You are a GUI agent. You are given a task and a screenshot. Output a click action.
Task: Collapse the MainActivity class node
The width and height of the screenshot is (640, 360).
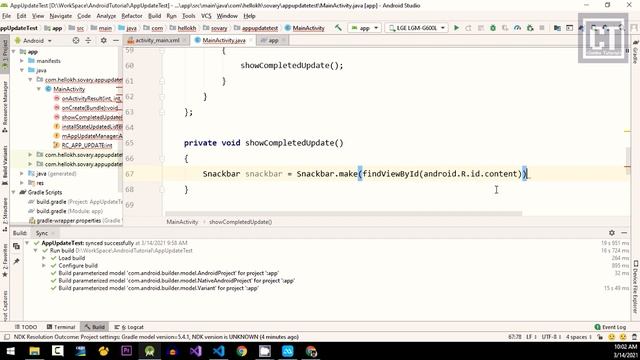[x=39, y=89]
